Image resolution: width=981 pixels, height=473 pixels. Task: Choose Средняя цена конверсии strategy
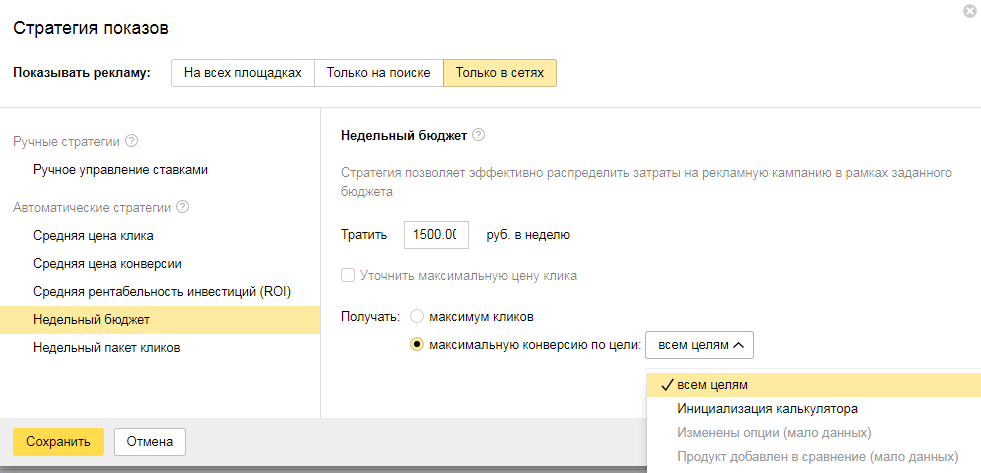pos(107,264)
